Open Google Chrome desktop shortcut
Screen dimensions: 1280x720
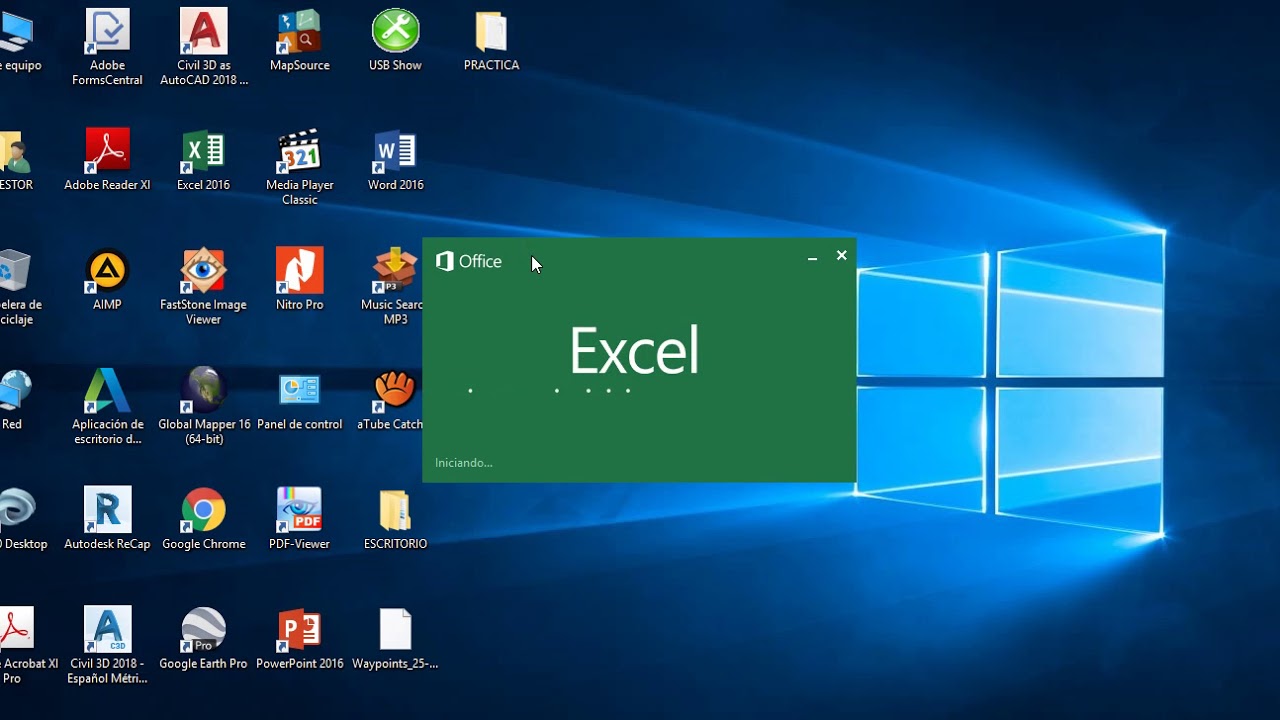[203, 520]
